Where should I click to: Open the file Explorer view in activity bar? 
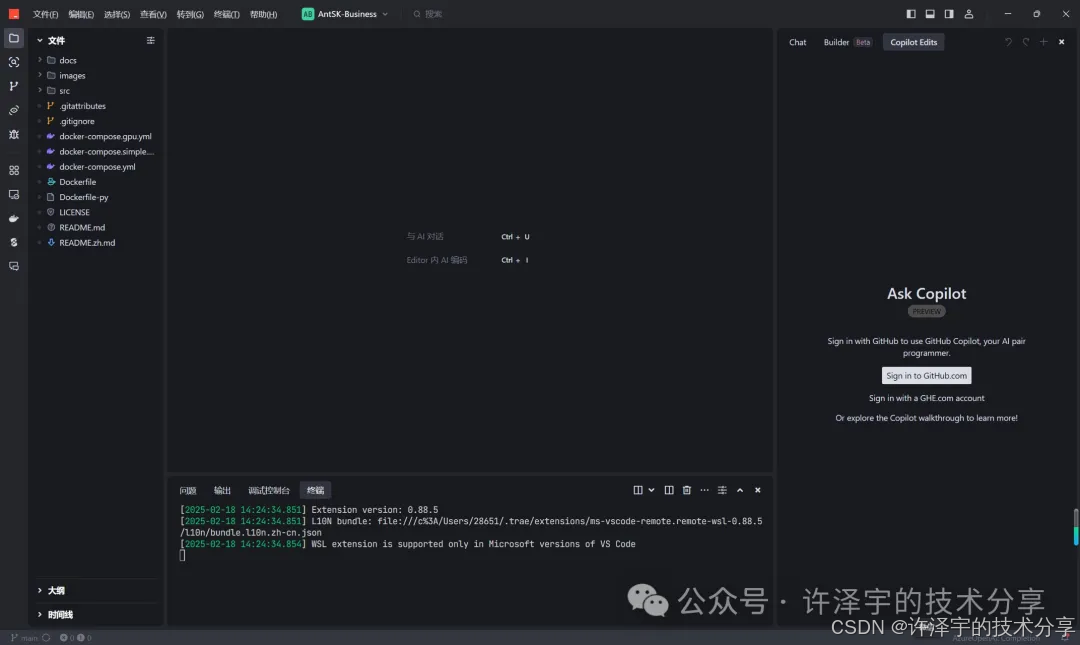pyautogui.click(x=14, y=39)
